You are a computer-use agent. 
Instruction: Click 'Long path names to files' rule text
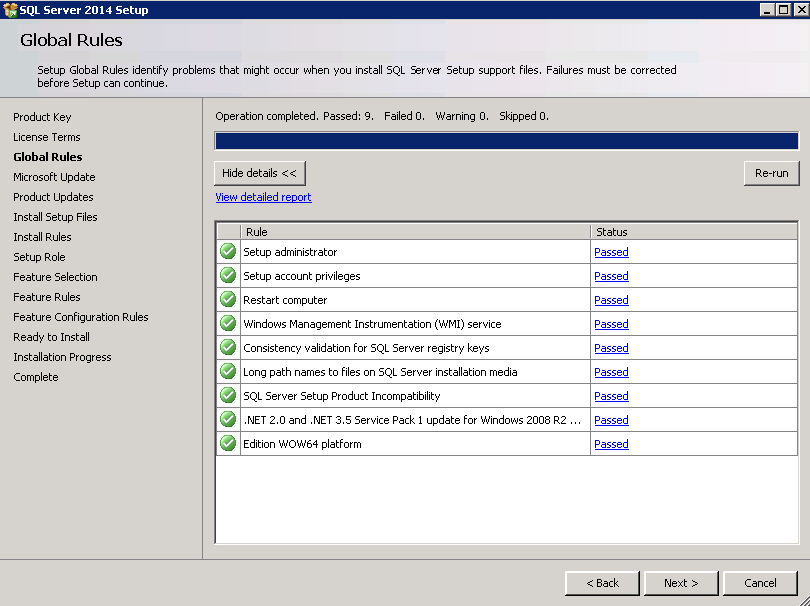380,372
